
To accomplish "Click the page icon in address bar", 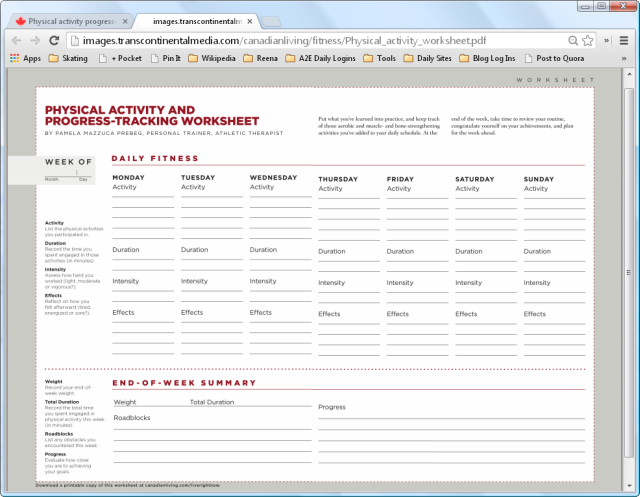I will coord(75,40).
